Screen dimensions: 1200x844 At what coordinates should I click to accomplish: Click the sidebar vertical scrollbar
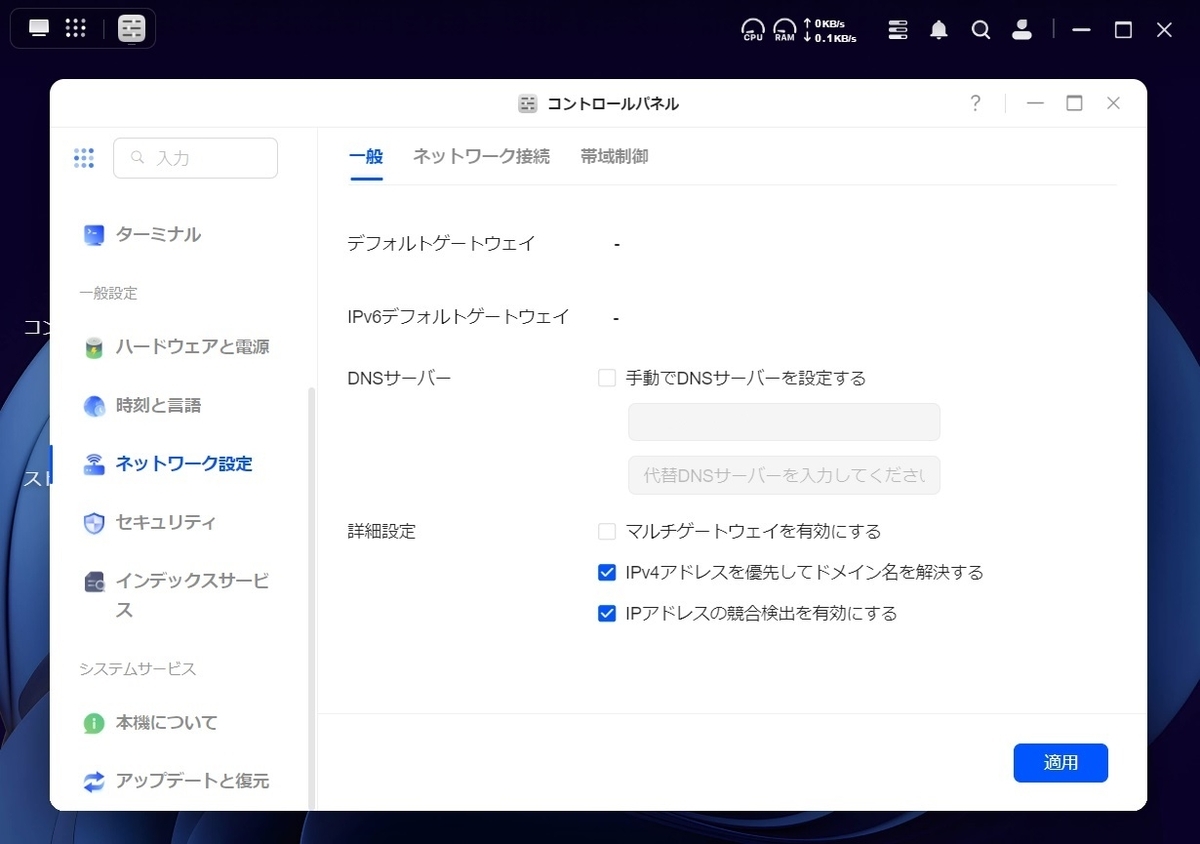(x=311, y=598)
